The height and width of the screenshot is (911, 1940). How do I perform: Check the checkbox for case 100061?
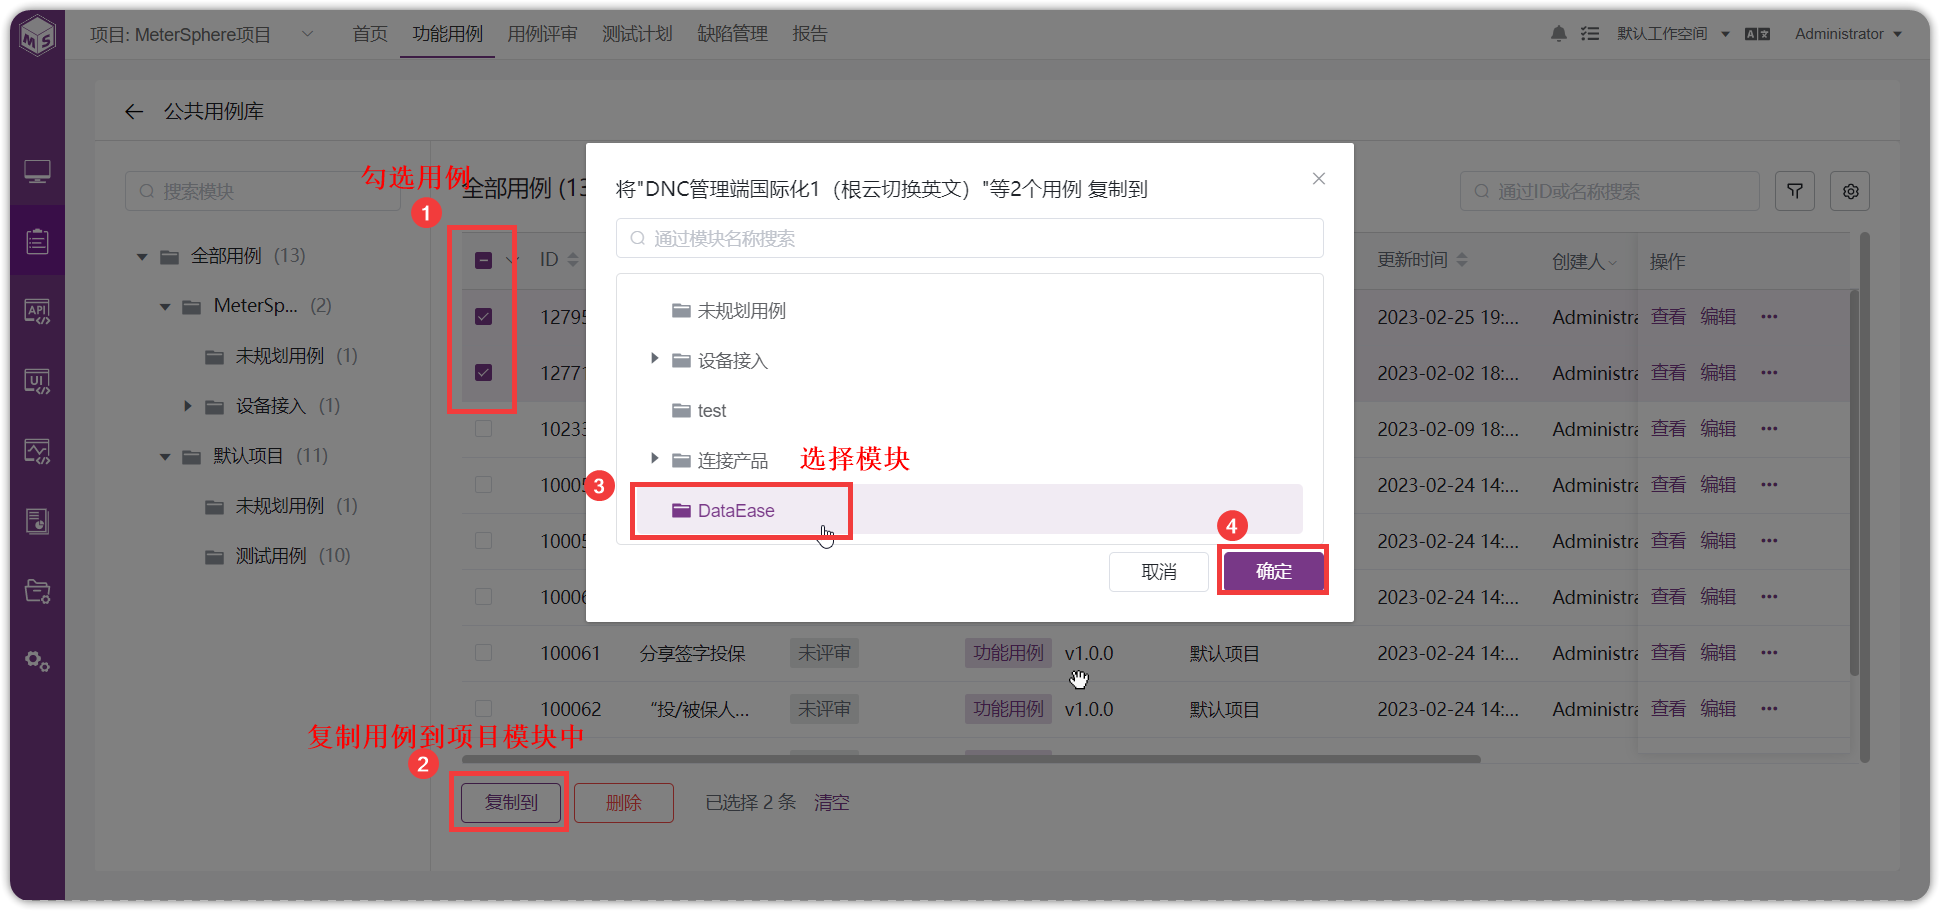pyautogui.click(x=483, y=652)
